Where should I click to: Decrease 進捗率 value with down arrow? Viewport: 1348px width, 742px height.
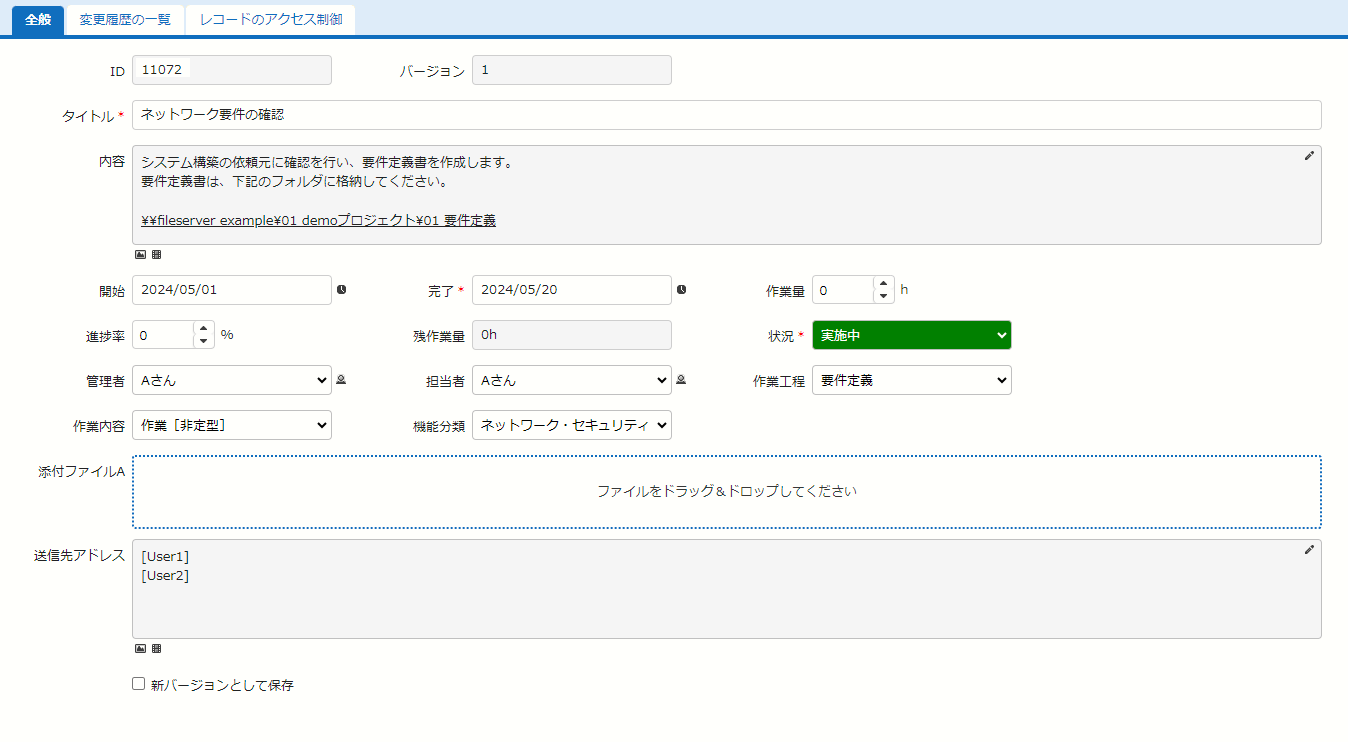click(x=203, y=341)
